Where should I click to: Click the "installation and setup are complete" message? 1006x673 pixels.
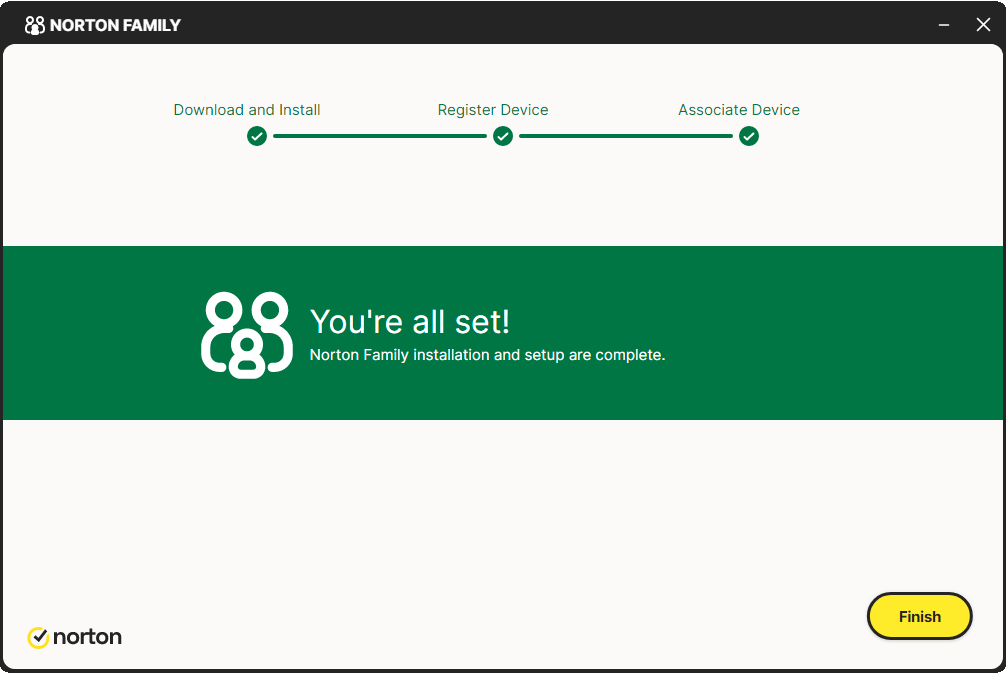(x=488, y=355)
